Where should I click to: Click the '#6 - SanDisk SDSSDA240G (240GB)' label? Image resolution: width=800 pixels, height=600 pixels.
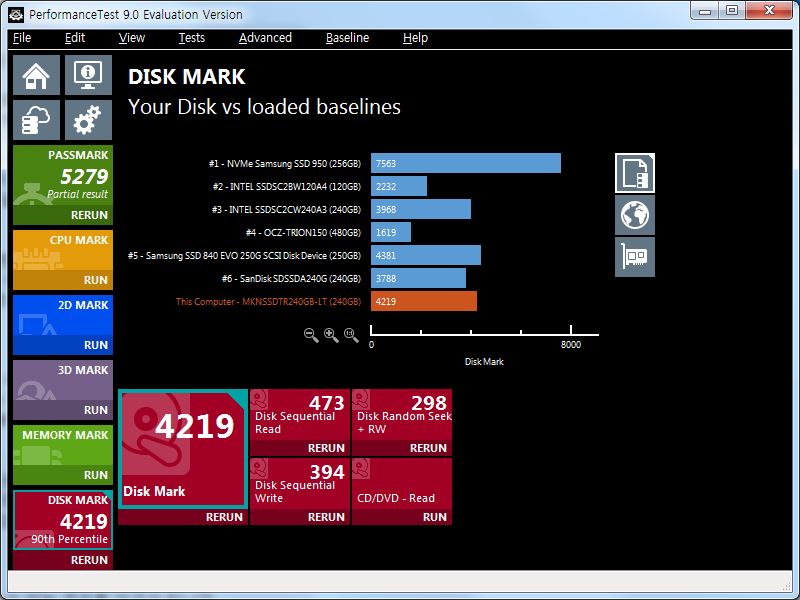291,279
